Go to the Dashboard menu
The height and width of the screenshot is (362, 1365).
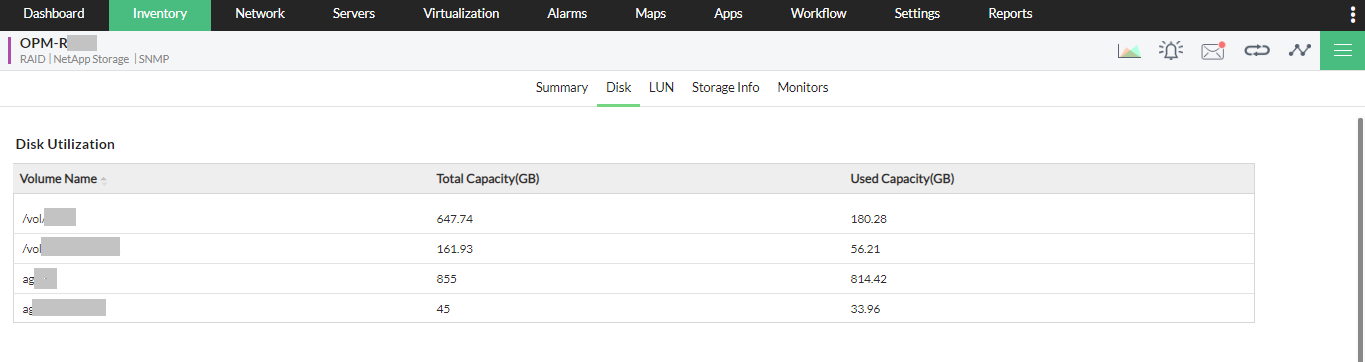pyautogui.click(x=54, y=14)
